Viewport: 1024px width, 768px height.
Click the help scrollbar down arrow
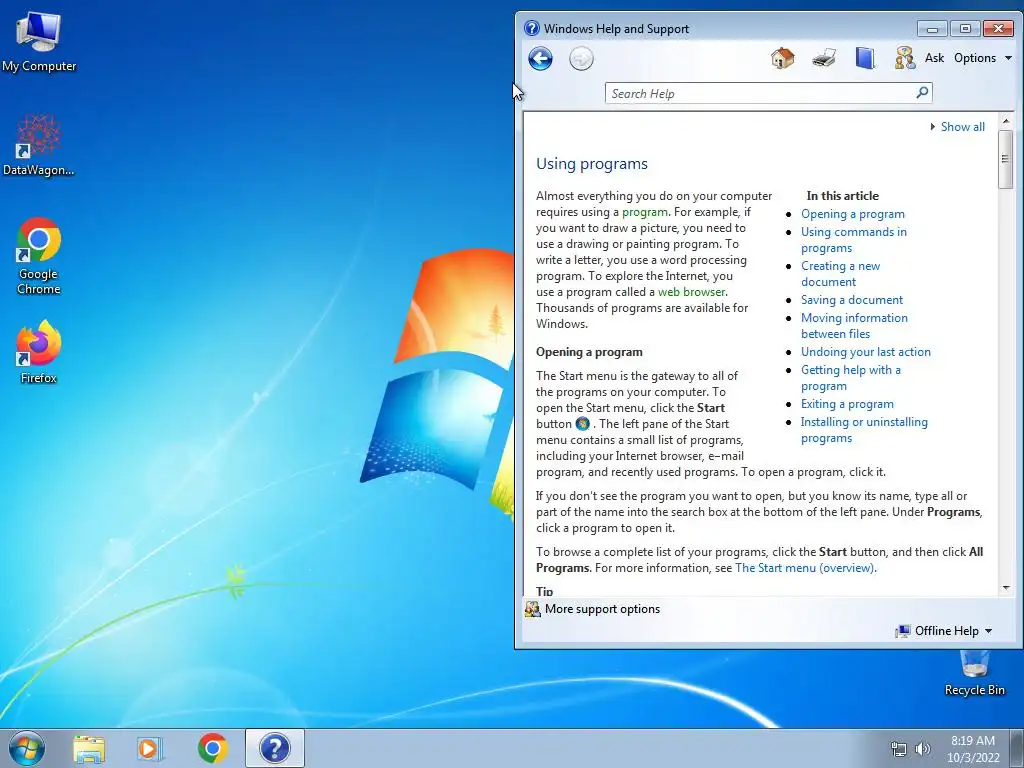1006,588
